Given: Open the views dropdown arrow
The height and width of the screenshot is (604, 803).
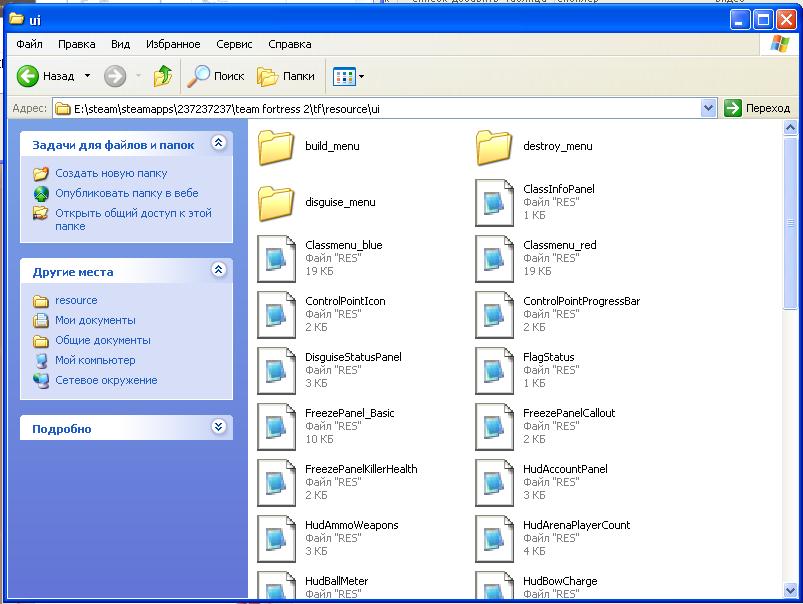Looking at the screenshot, I should click(x=362, y=77).
